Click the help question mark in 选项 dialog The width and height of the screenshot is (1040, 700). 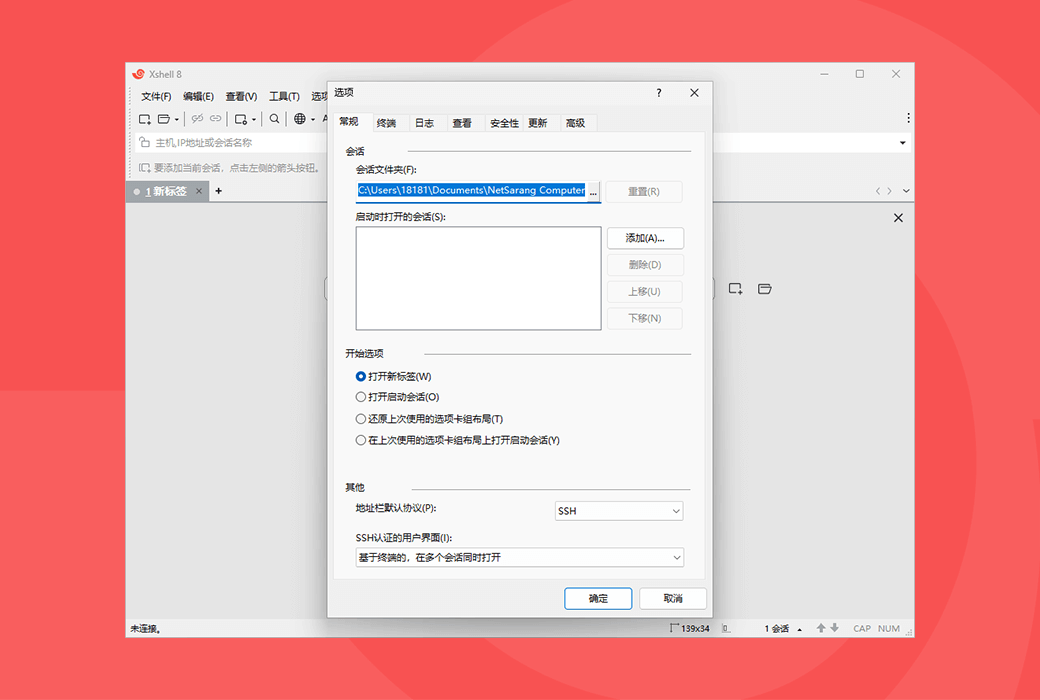(659, 93)
